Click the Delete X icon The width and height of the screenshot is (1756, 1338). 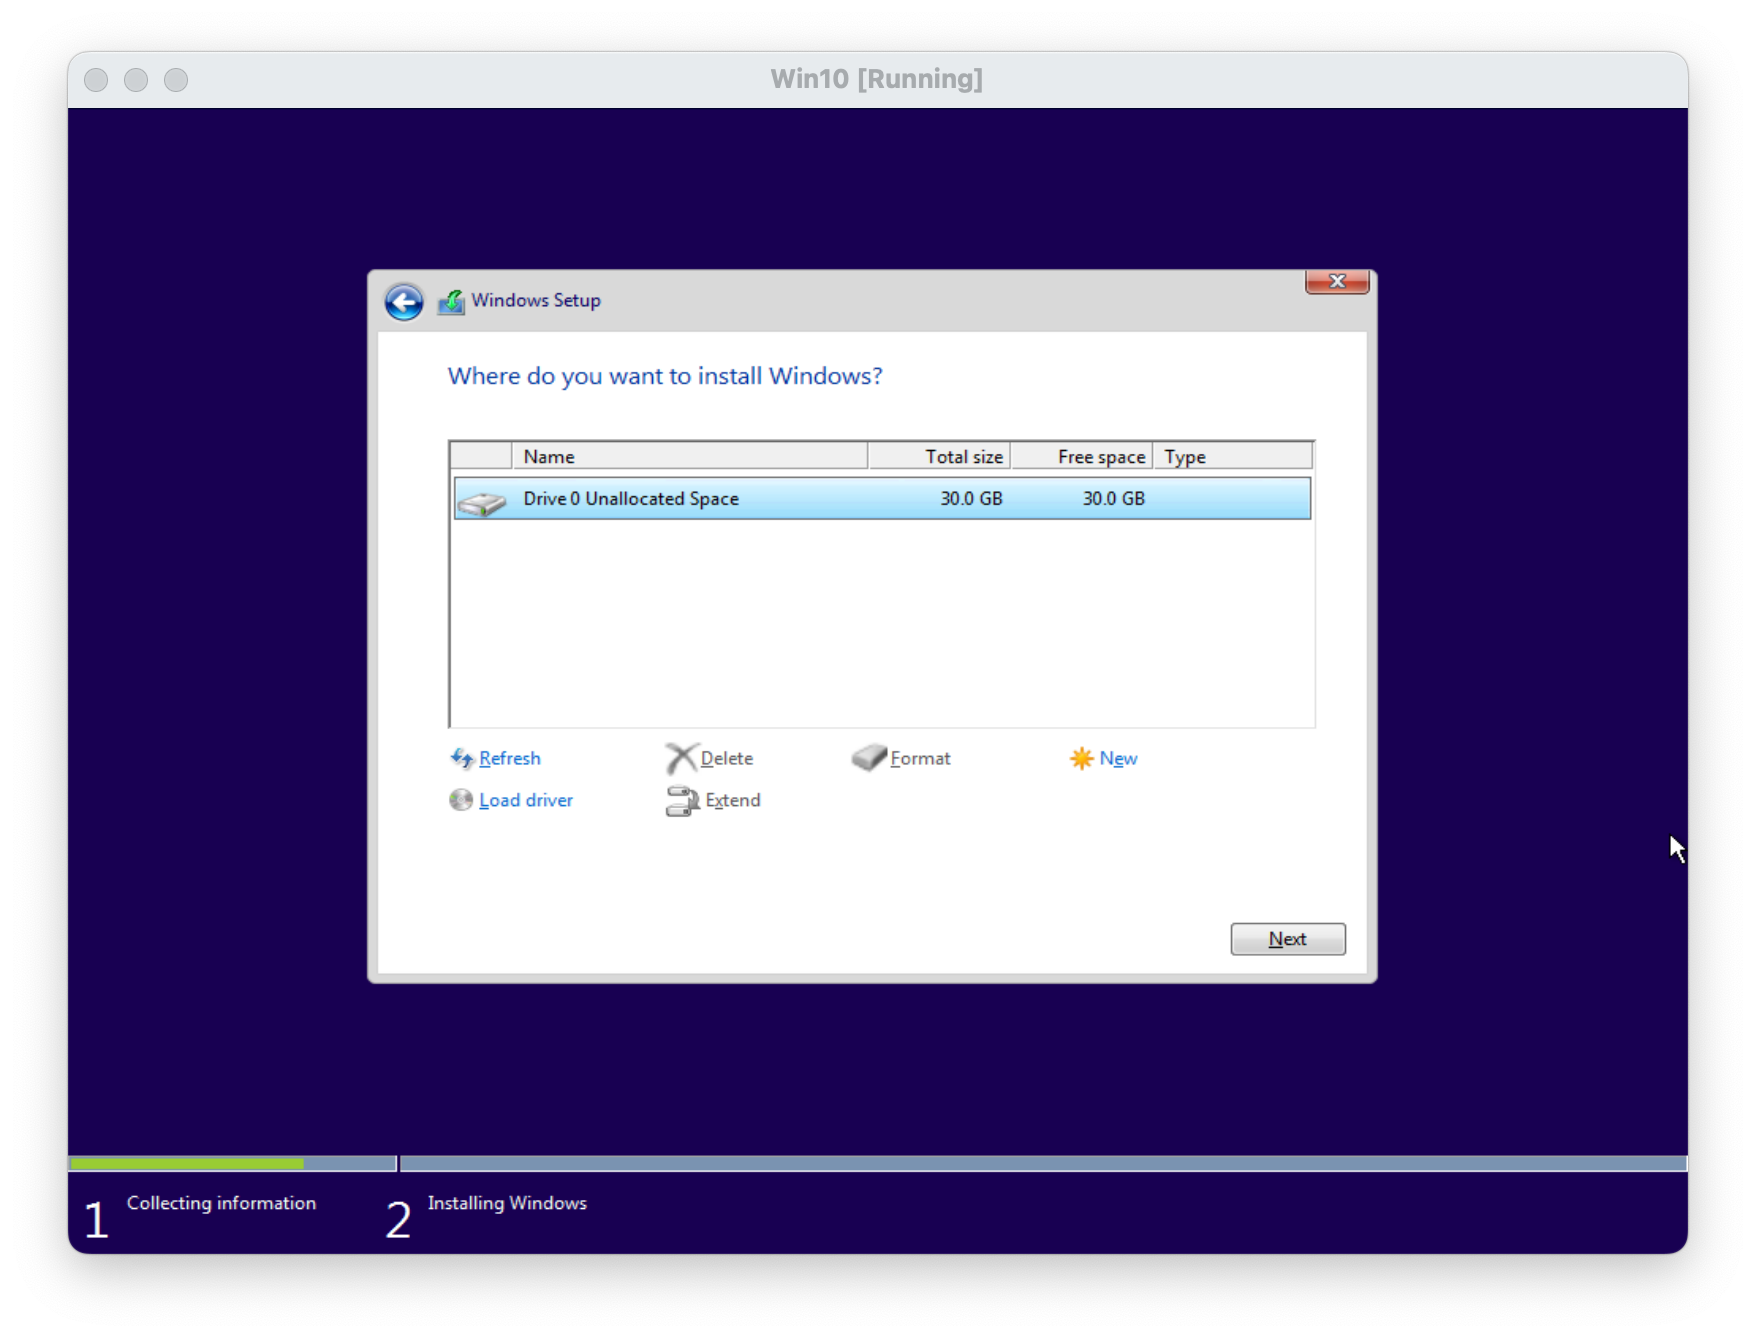coord(680,758)
